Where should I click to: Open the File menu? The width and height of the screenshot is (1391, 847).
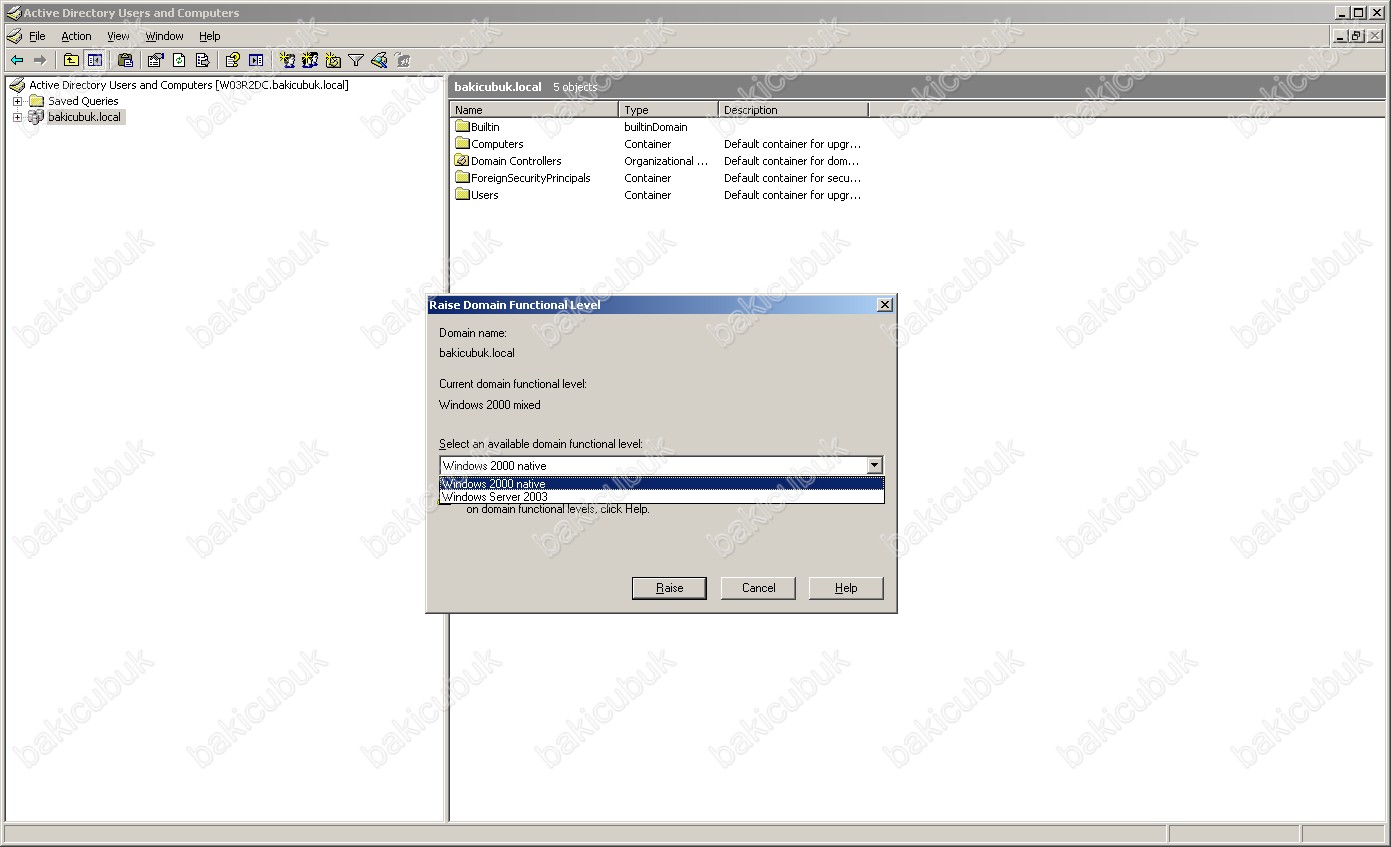pos(37,36)
